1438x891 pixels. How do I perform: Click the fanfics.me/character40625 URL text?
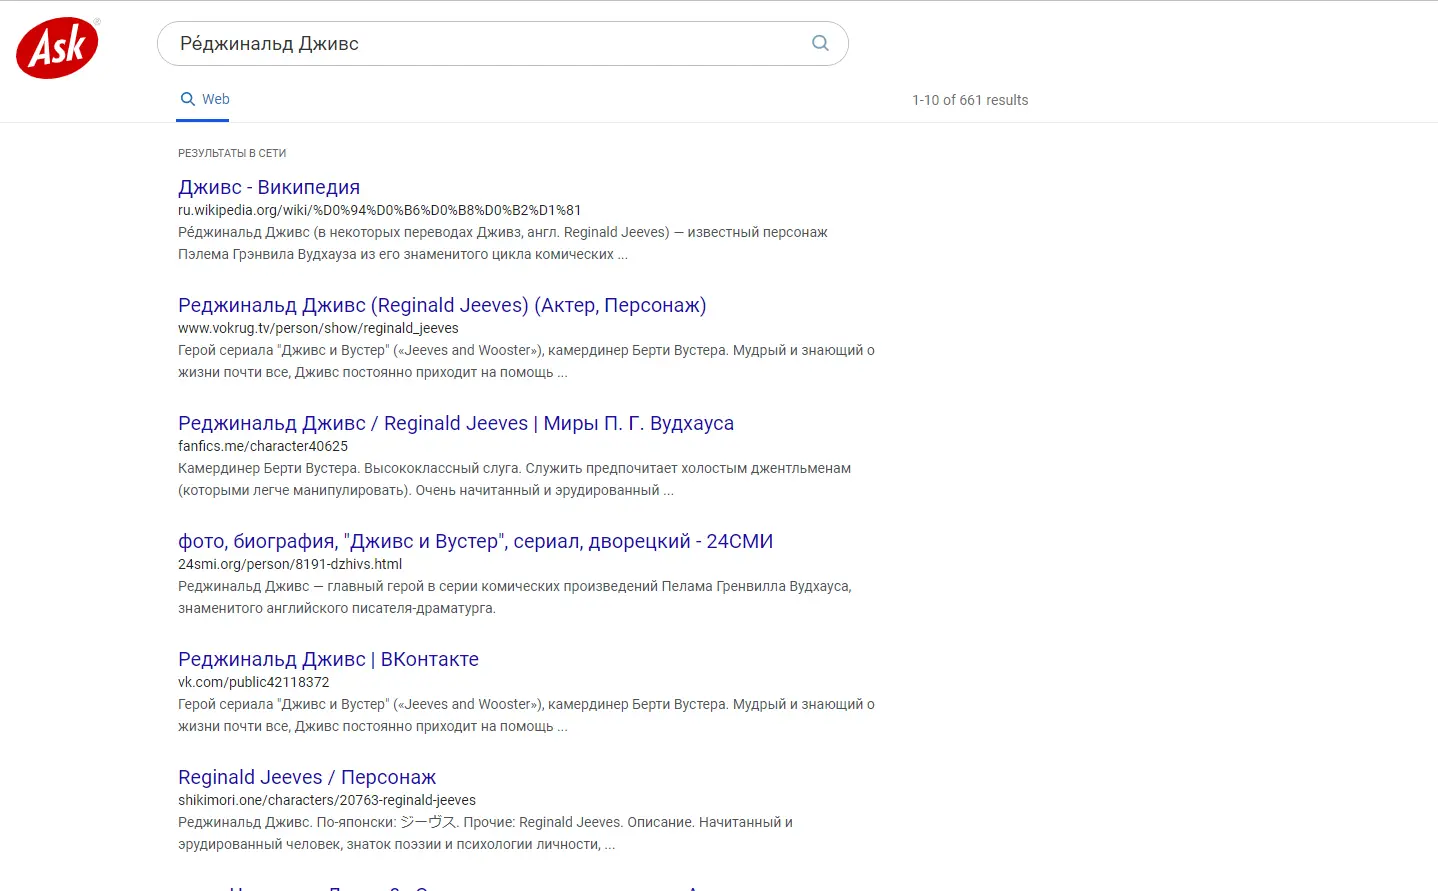pos(263,446)
